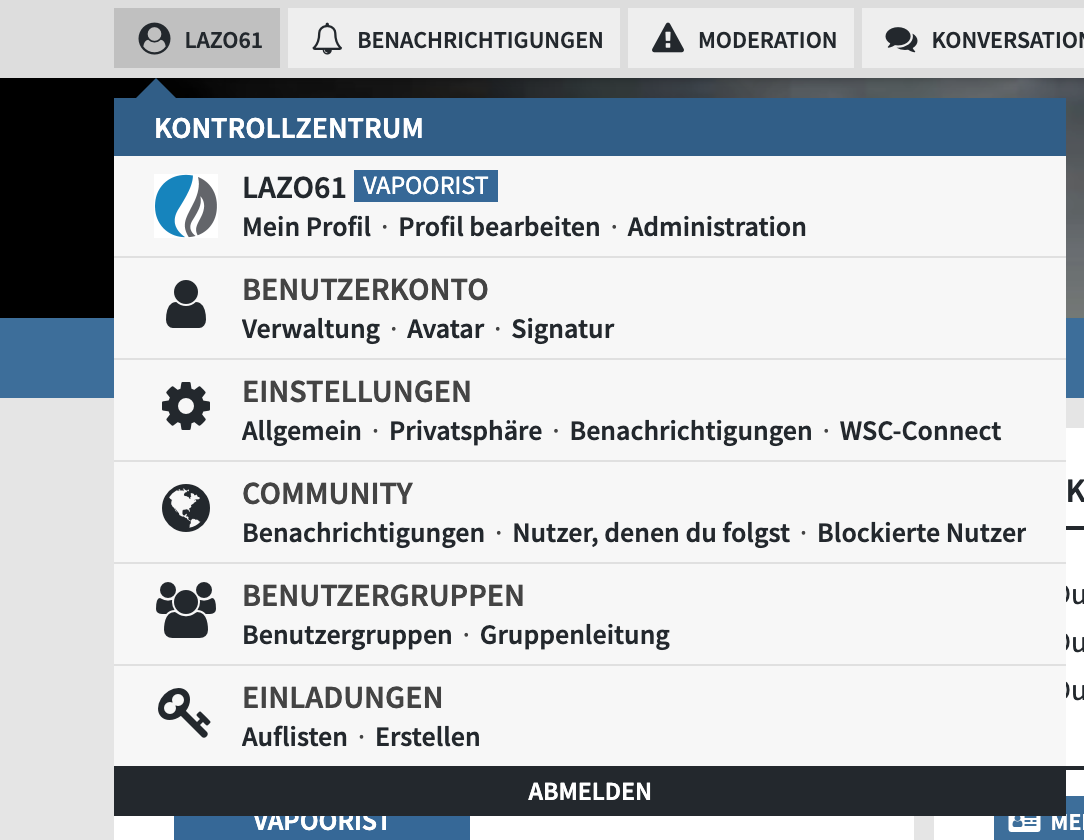
Task: Click the Konversationen speech bubbles icon
Action: (x=901, y=40)
